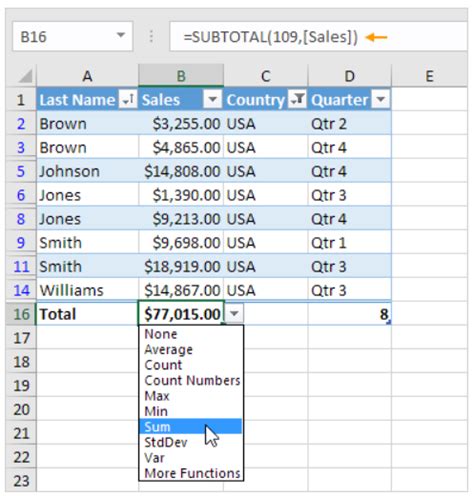Select column B header
The height and width of the screenshot is (496, 474).
coord(181,76)
